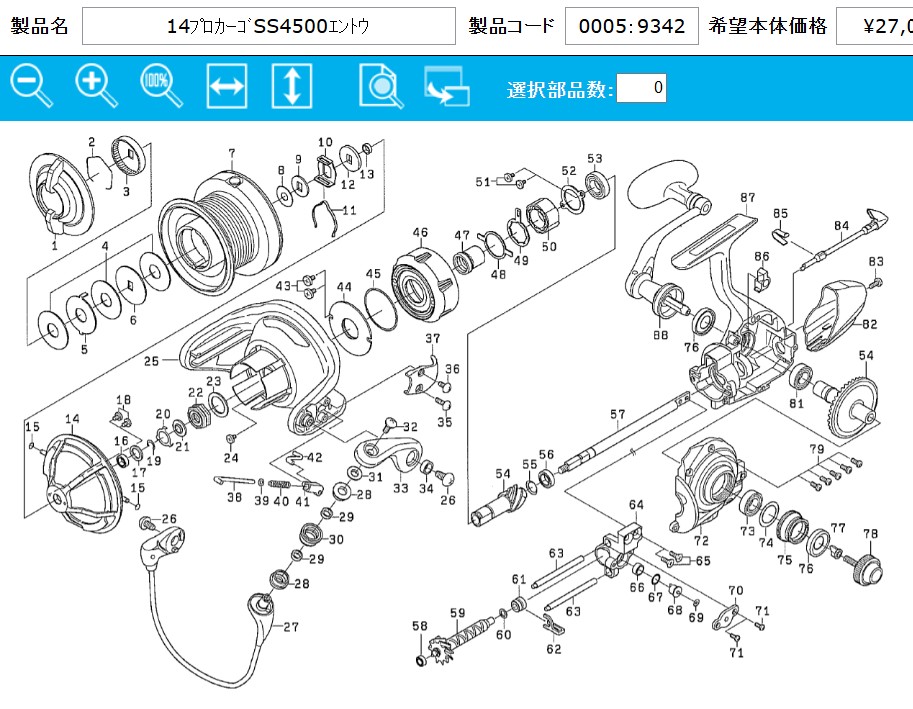Select part number 18 label
The image size is (913, 709).
pyautogui.click(x=123, y=399)
